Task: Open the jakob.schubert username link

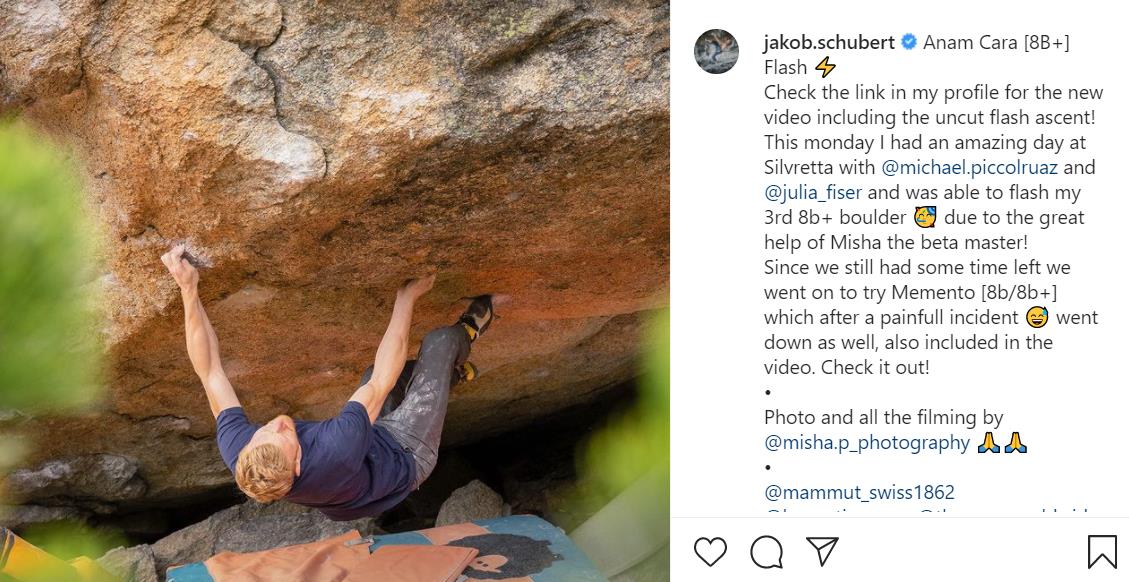Action: [829, 42]
